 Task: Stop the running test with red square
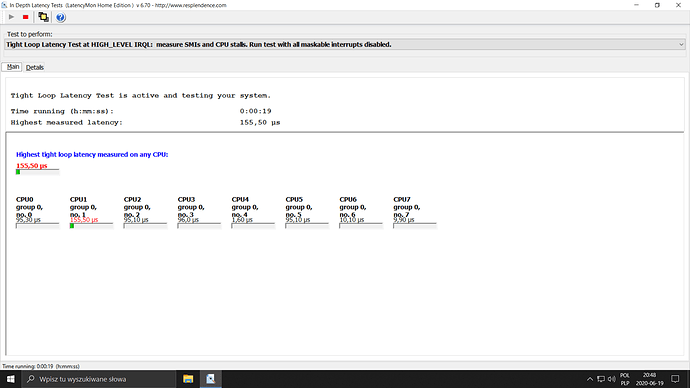tap(26, 17)
